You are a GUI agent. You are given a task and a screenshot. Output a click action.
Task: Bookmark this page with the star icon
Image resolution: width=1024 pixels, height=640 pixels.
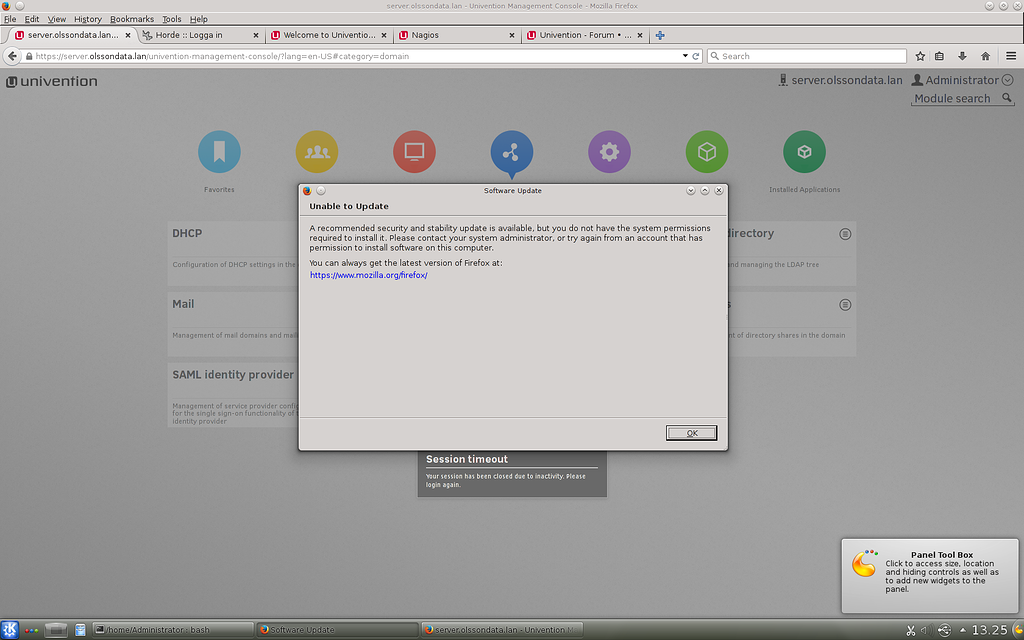pos(919,56)
